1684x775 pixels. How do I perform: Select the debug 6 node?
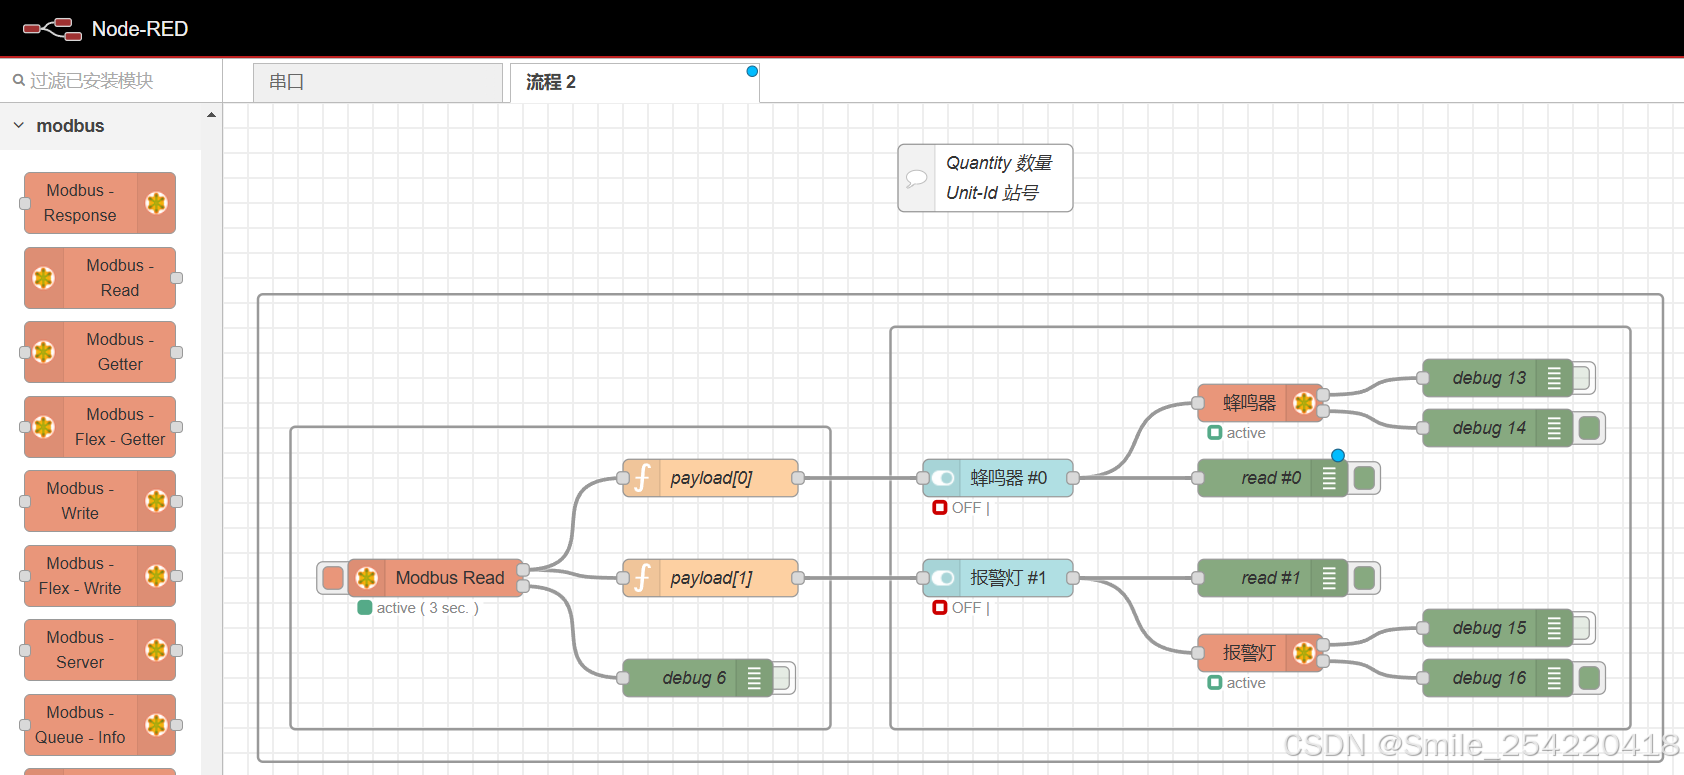697,678
